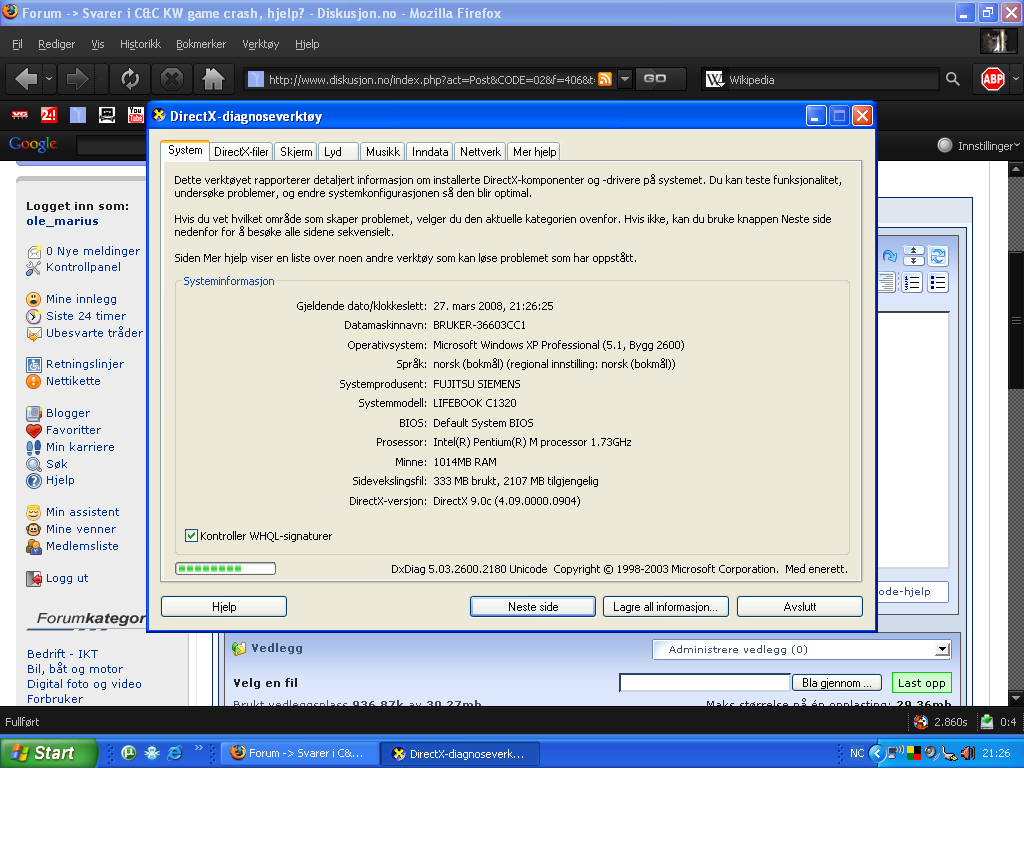Click the Hjelp question mark icon
The width and height of the screenshot is (1024, 849).
point(33,481)
